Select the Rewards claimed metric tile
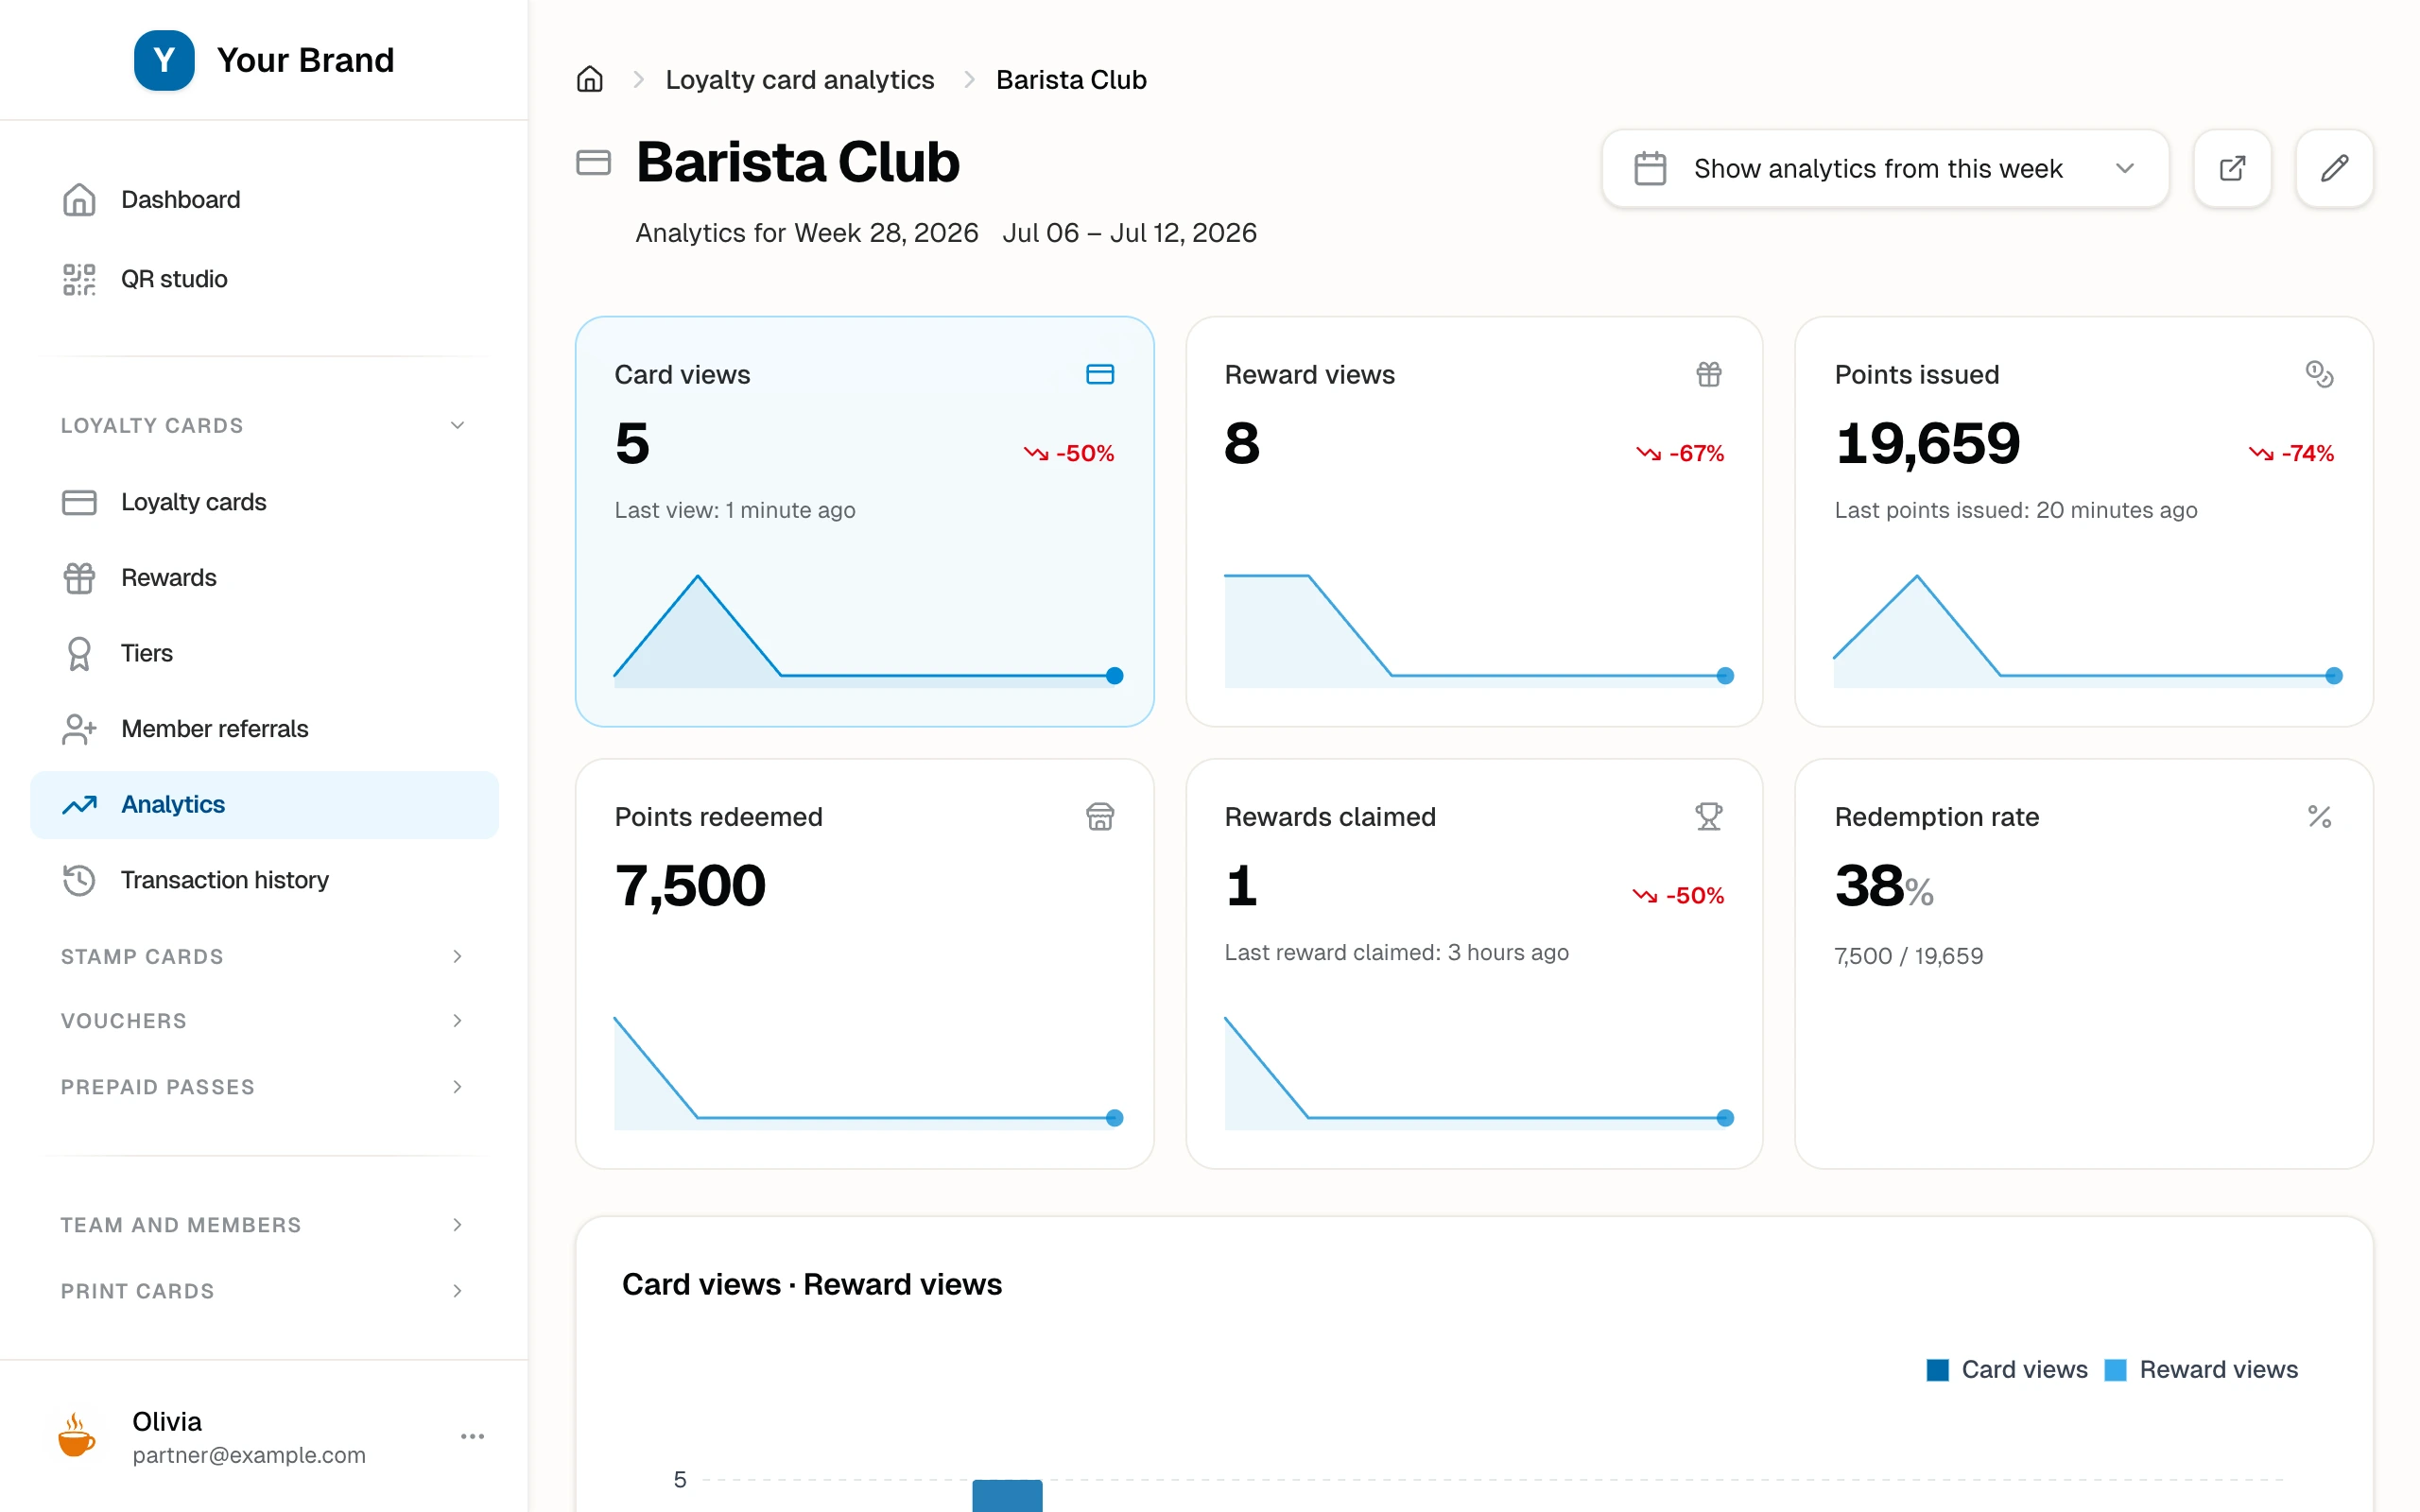Image resolution: width=2420 pixels, height=1512 pixels. 1474,963
